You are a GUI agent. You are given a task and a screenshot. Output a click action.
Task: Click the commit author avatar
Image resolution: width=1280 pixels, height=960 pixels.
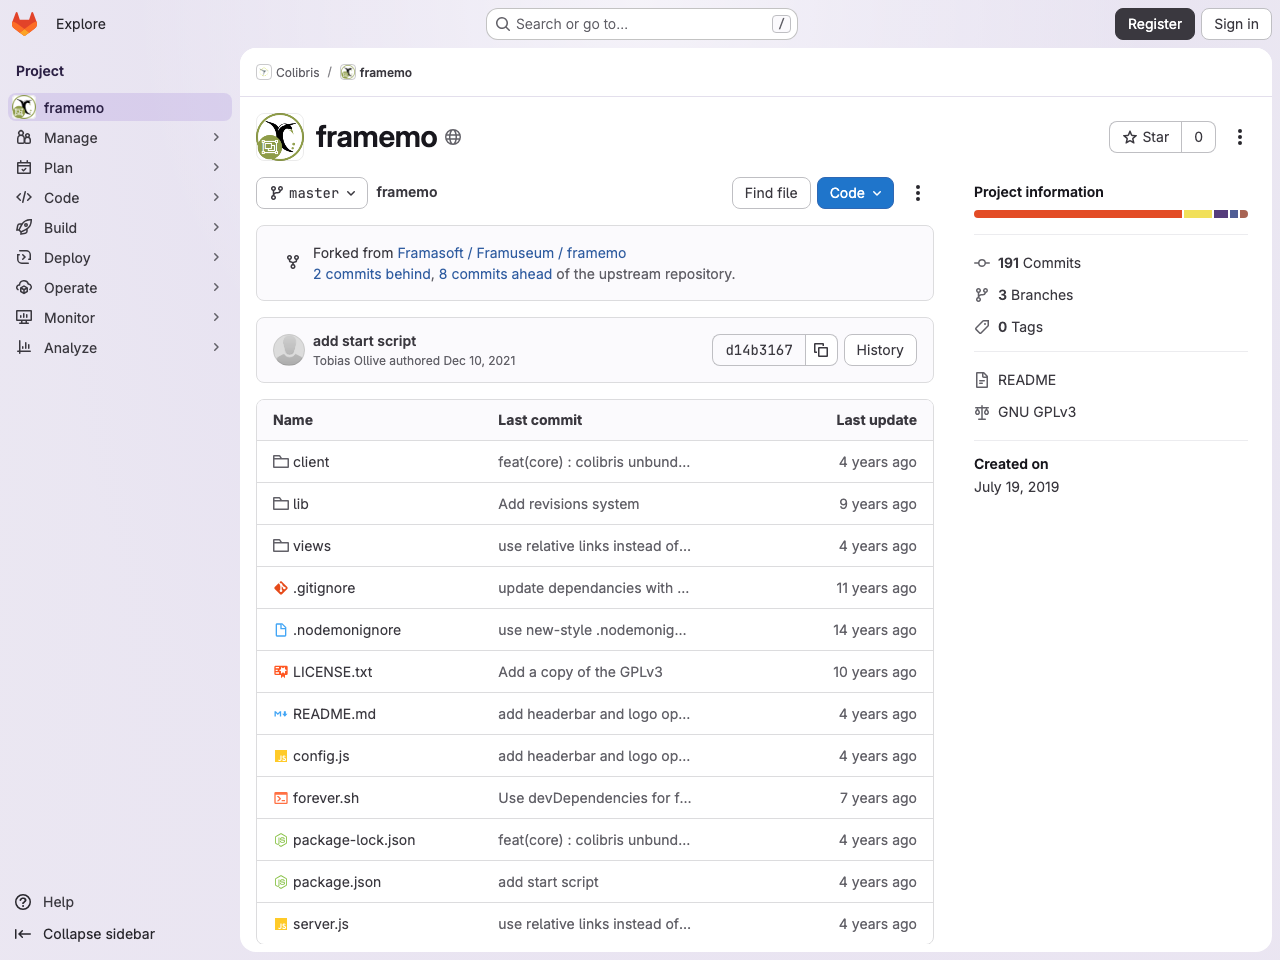point(288,350)
